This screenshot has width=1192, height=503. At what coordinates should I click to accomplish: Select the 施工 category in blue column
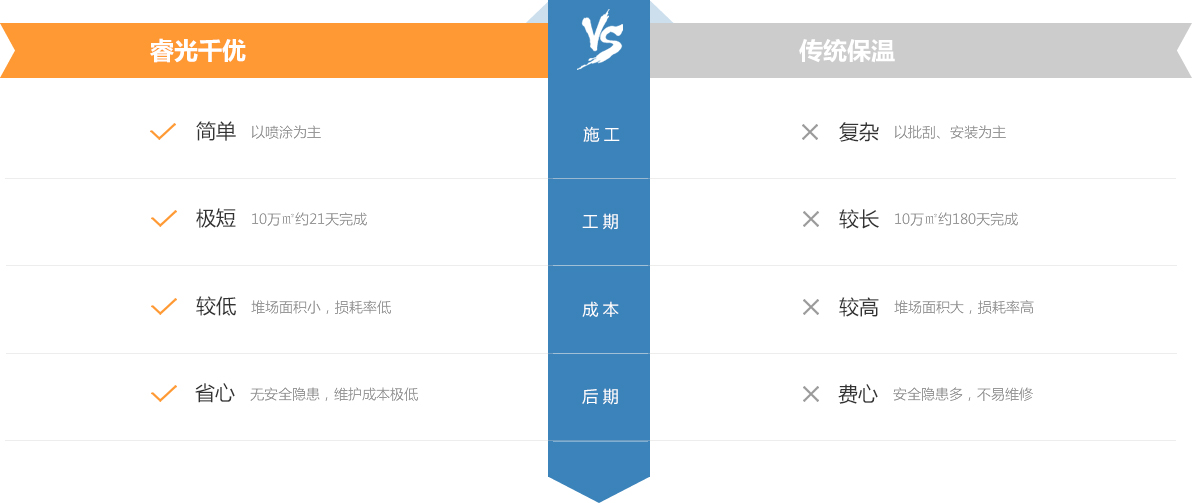point(599,135)
